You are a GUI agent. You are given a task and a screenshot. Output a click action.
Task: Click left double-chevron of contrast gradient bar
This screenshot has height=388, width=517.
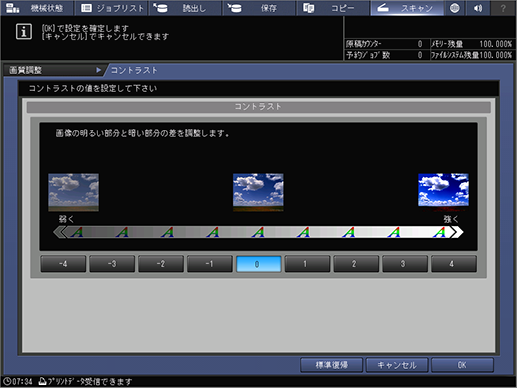click(x=59, y=232)
